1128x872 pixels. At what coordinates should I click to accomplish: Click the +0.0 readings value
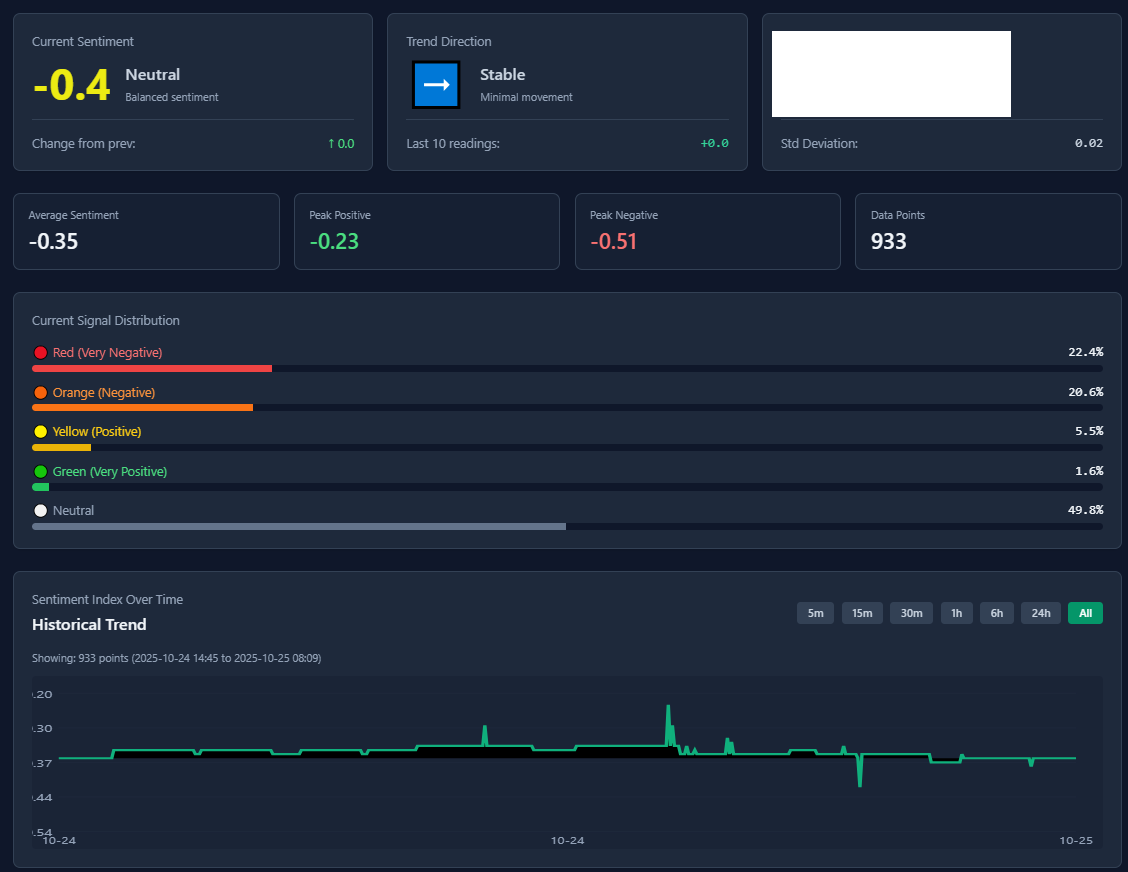pyautogui.click(x=714, y=144)
